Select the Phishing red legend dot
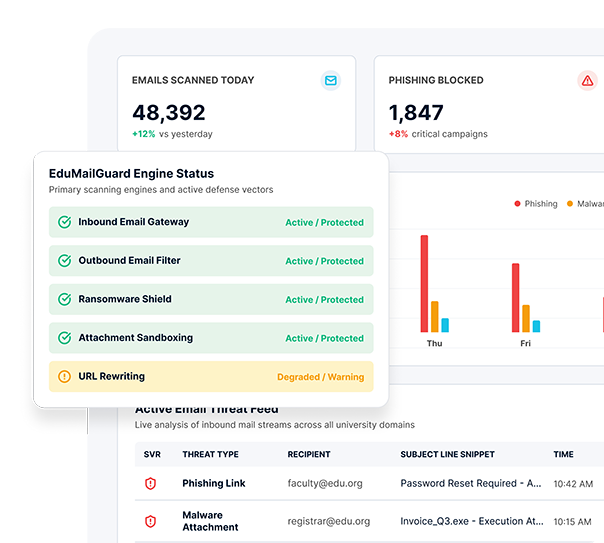Screen dimensions: 604x543 click(x=517, y=203)
